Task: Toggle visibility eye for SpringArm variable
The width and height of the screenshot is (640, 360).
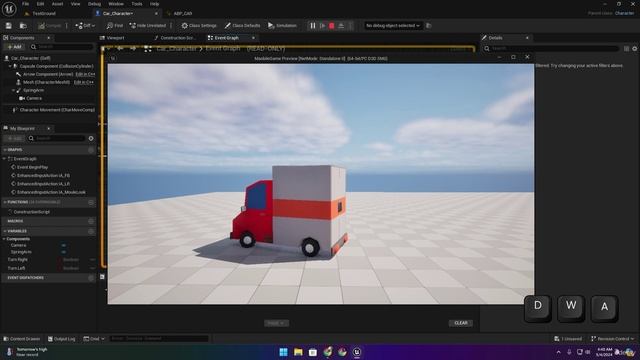Action: tap(63, 252)
